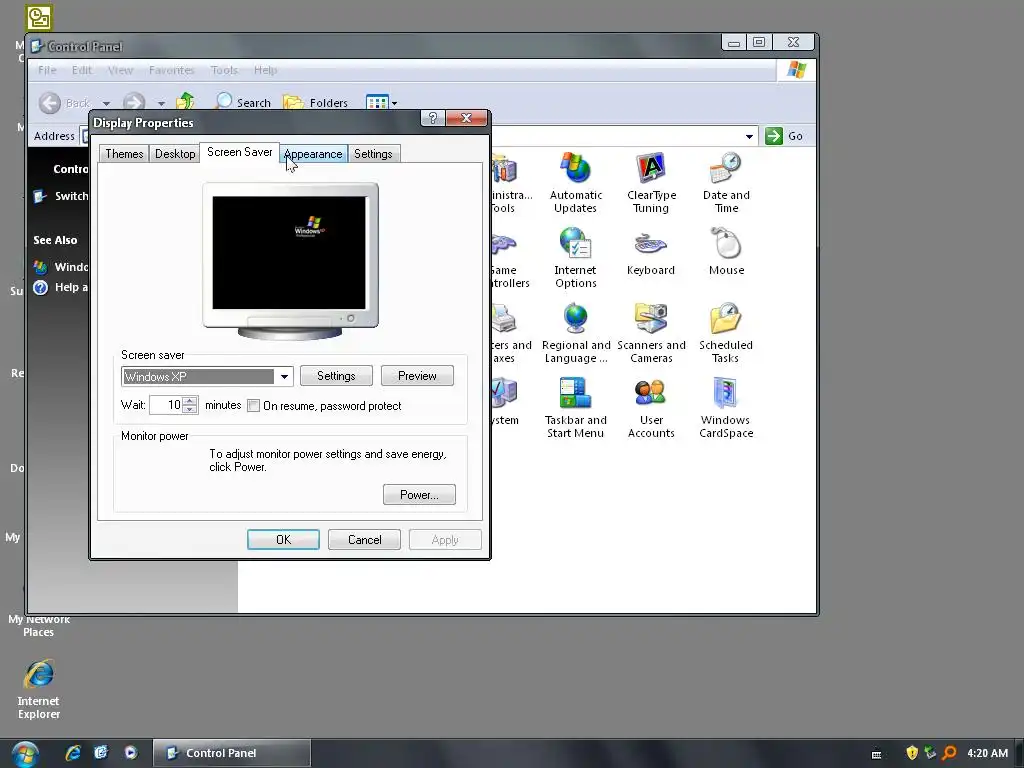Click the screen saver monitor preview

[289, 253]
